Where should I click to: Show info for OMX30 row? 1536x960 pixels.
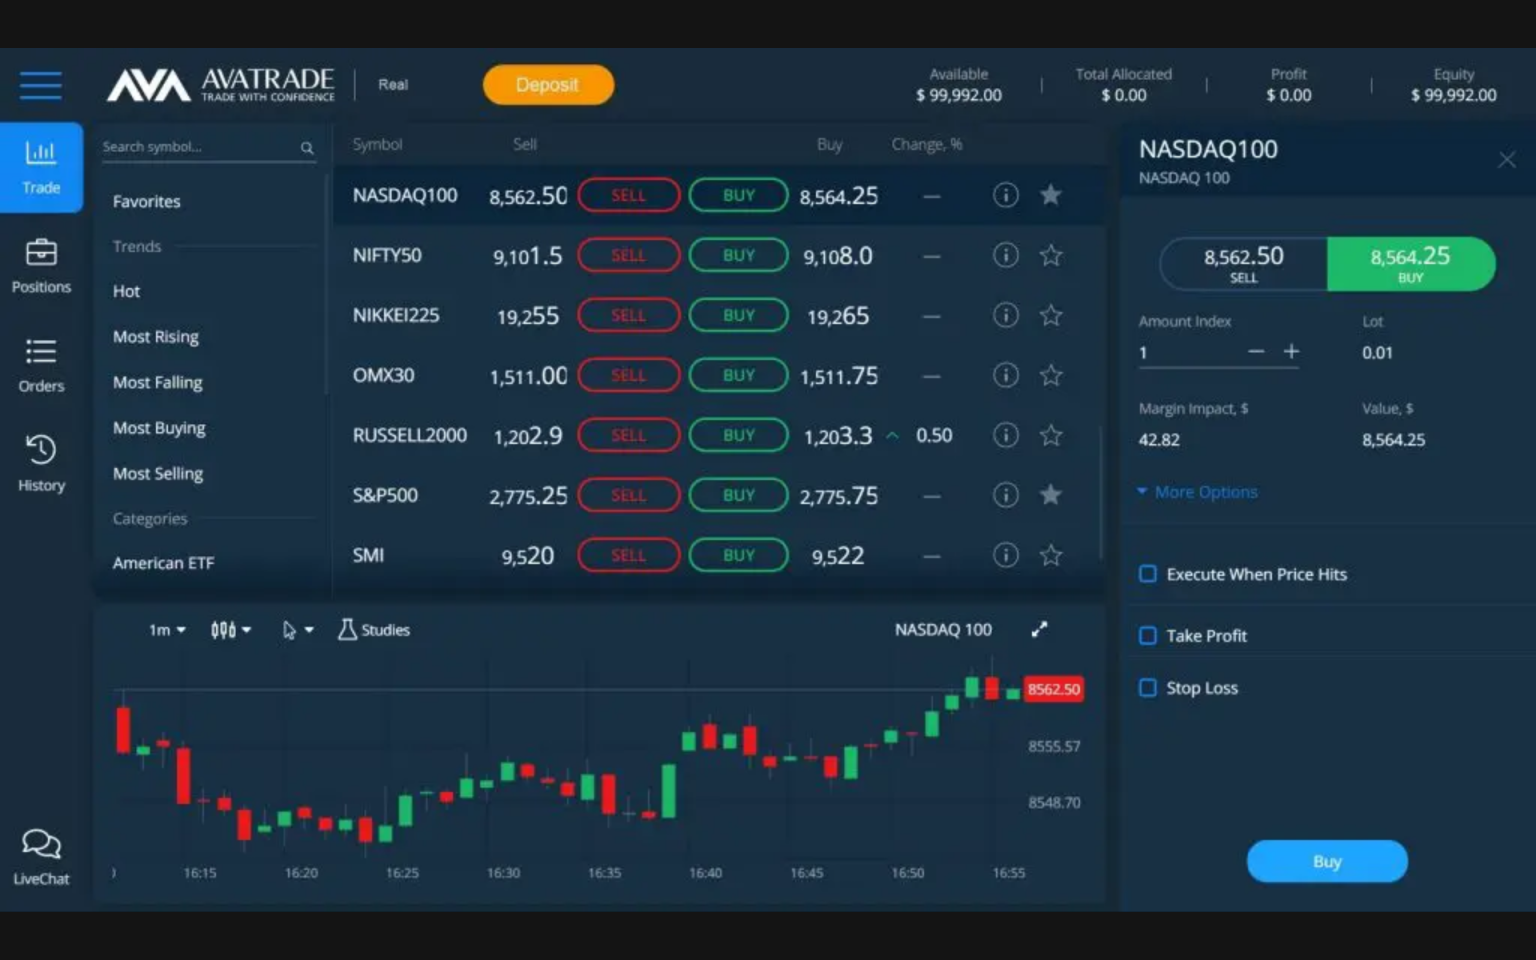point(1005,375)
